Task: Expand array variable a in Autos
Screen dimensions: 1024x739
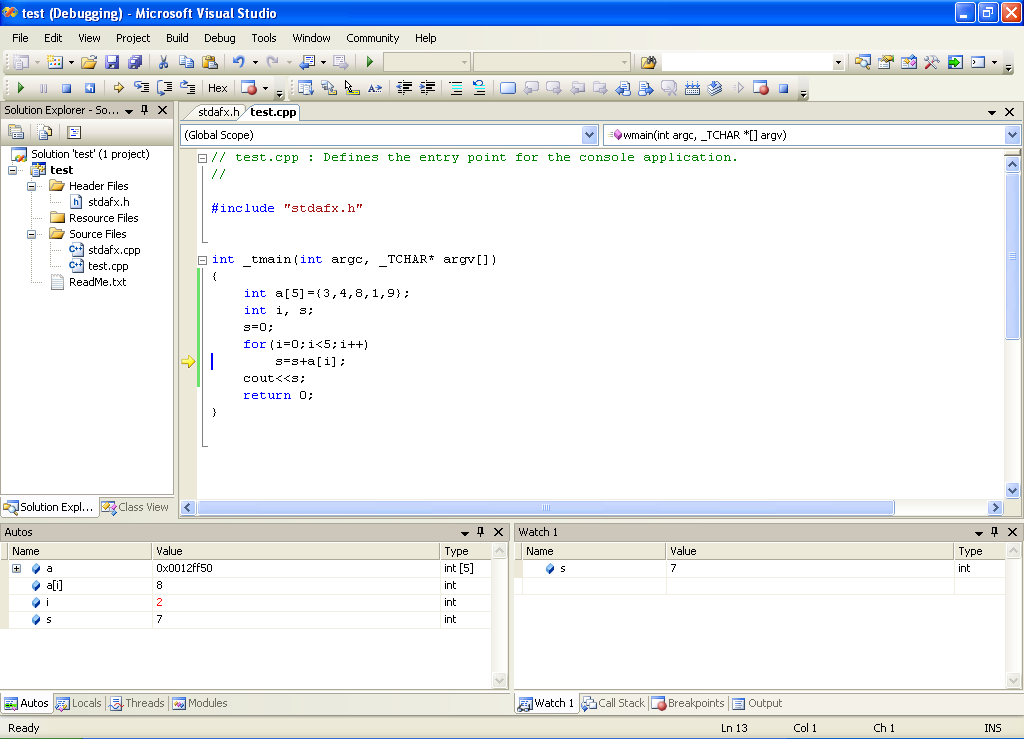Action: [x=16, y=569]
